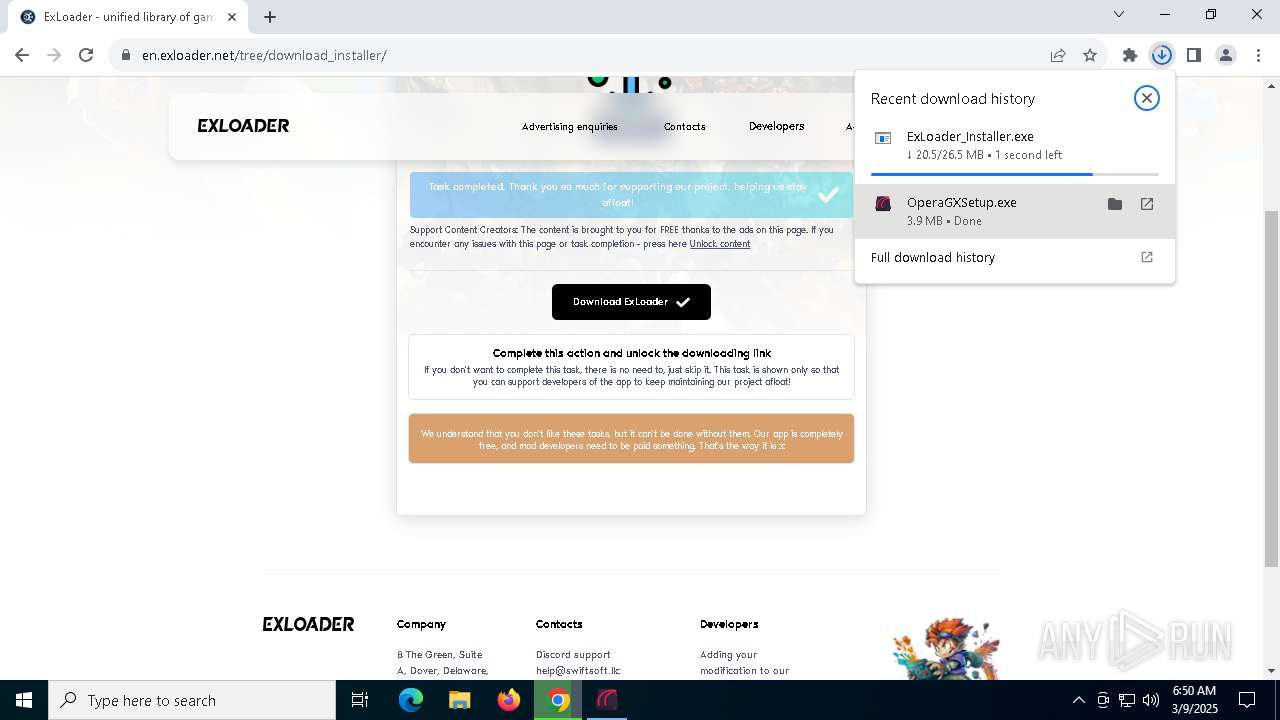Share this page icon in address bar
The height and width of the screenshot is (720, 1280).
[x=1058, y=55]
